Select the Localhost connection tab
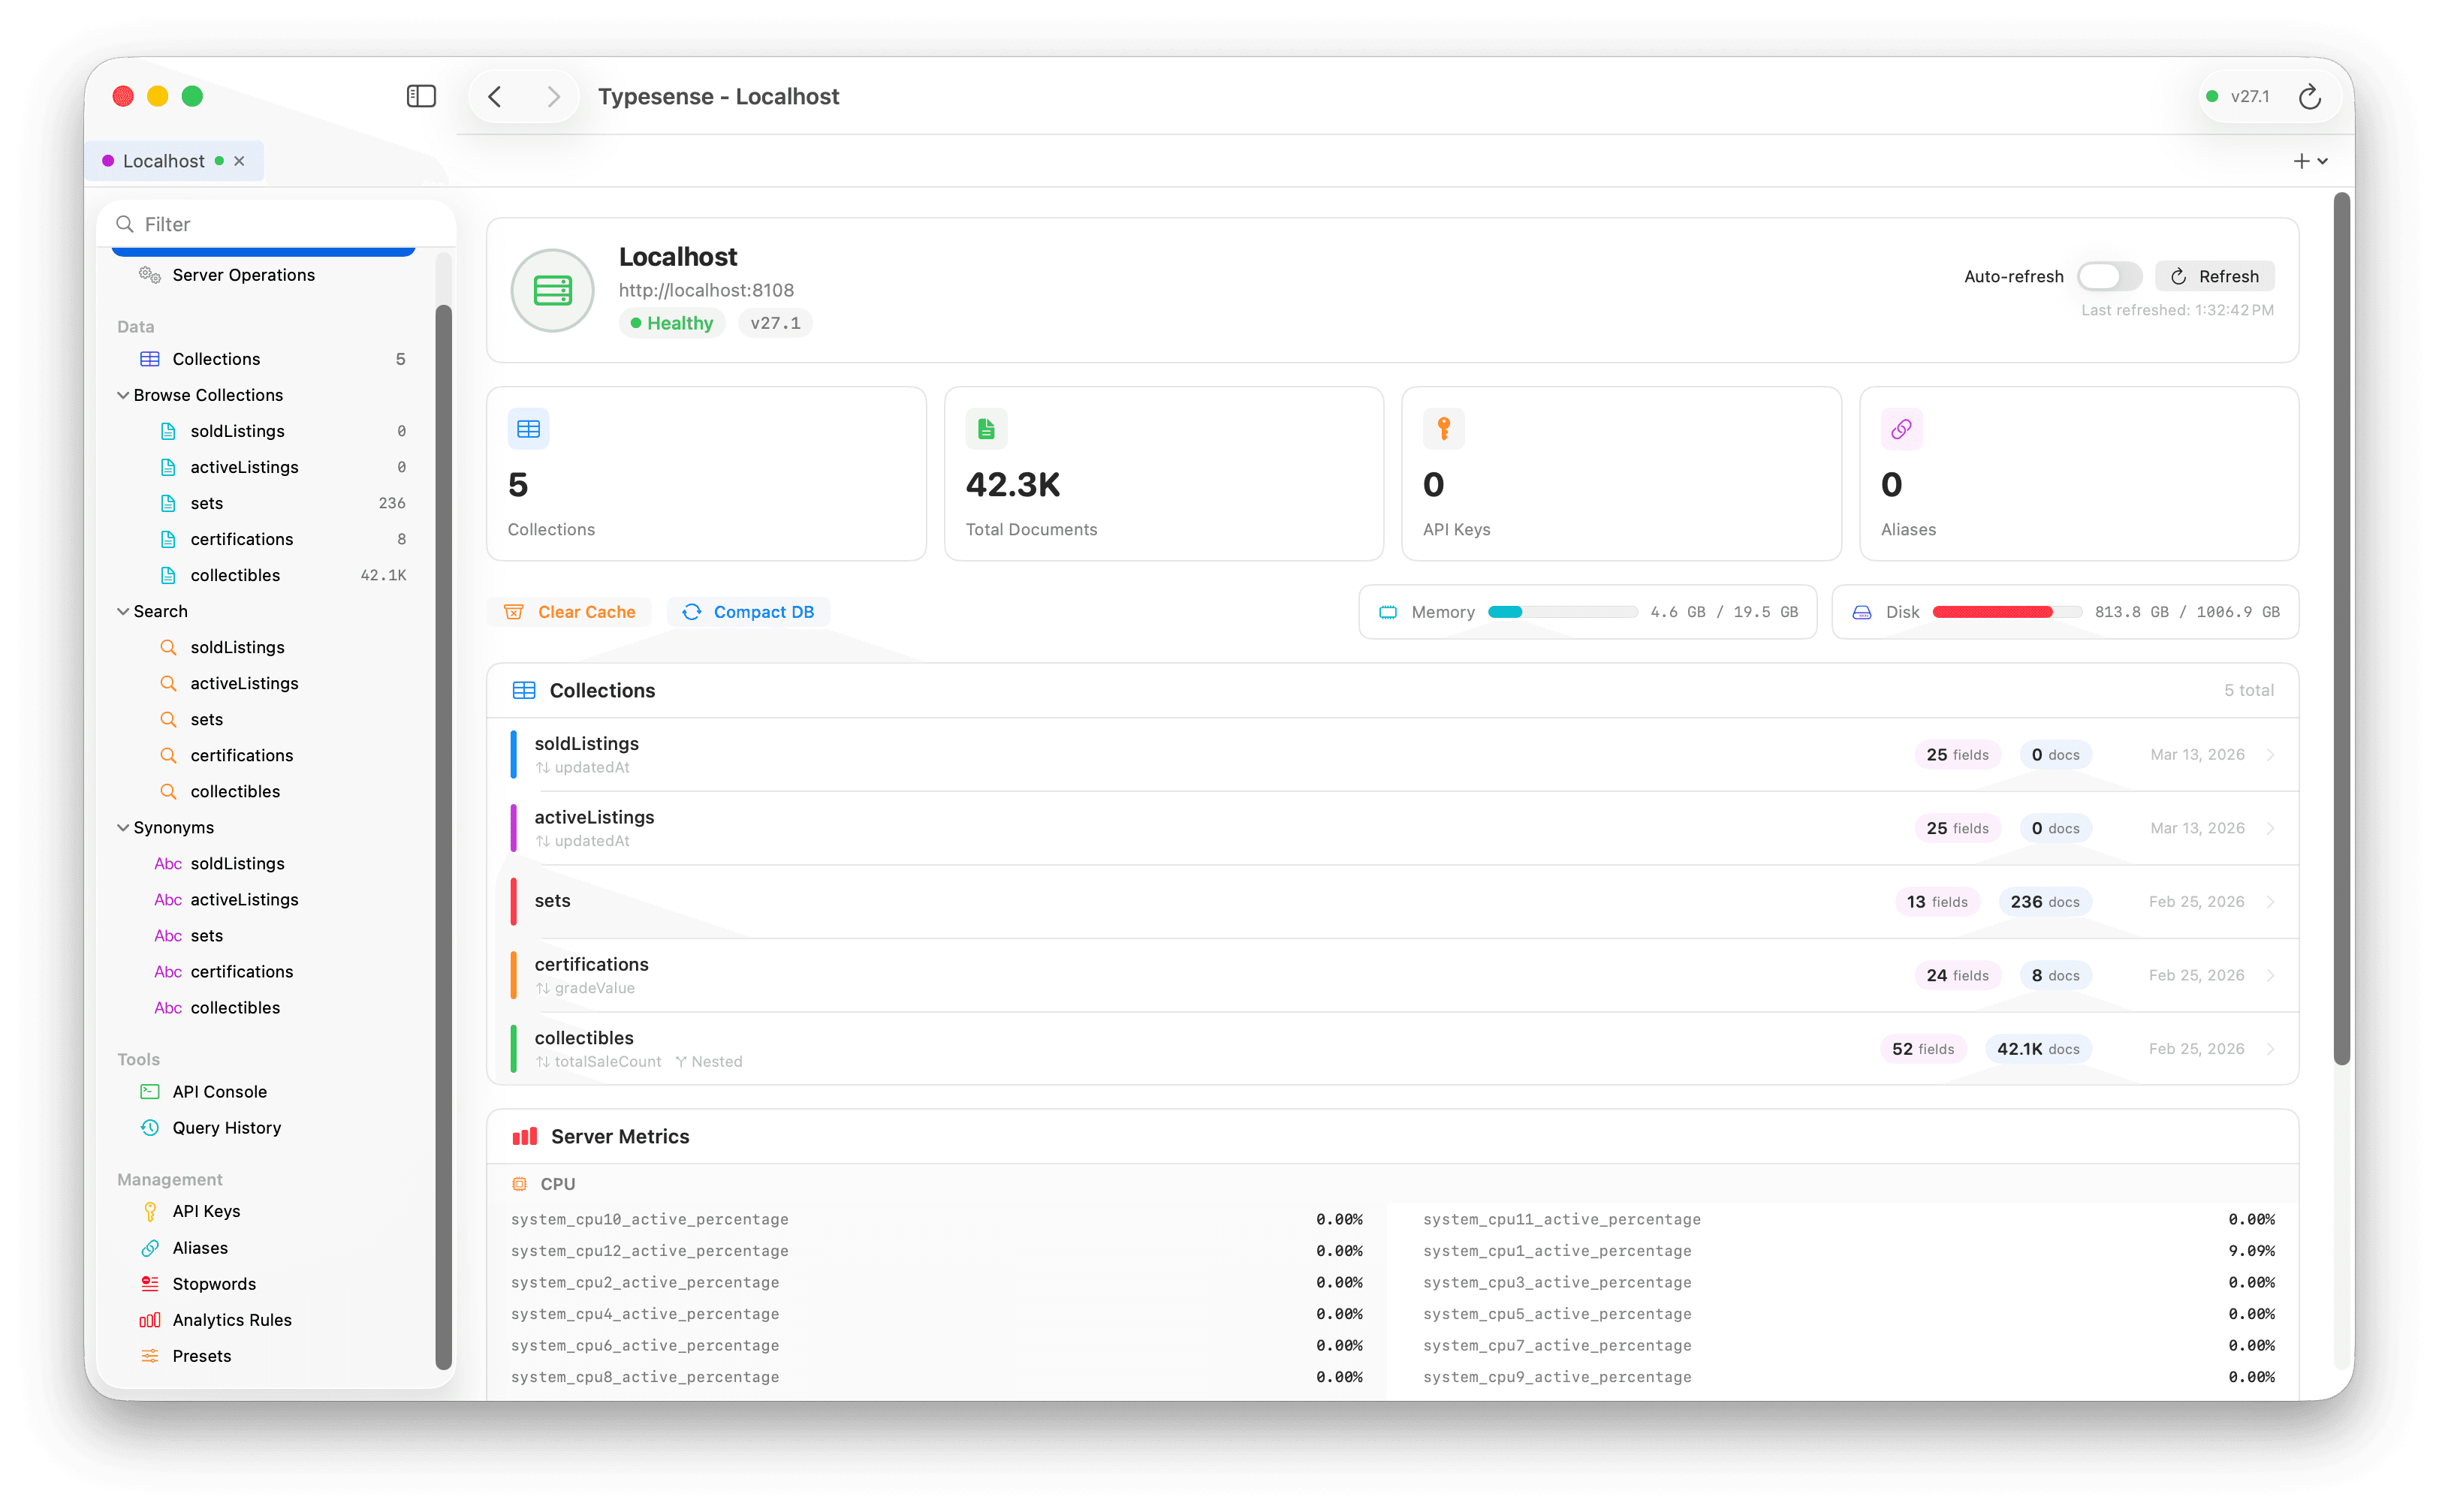The height and width of the screenshot is (1512, 2439). (164, 160)
